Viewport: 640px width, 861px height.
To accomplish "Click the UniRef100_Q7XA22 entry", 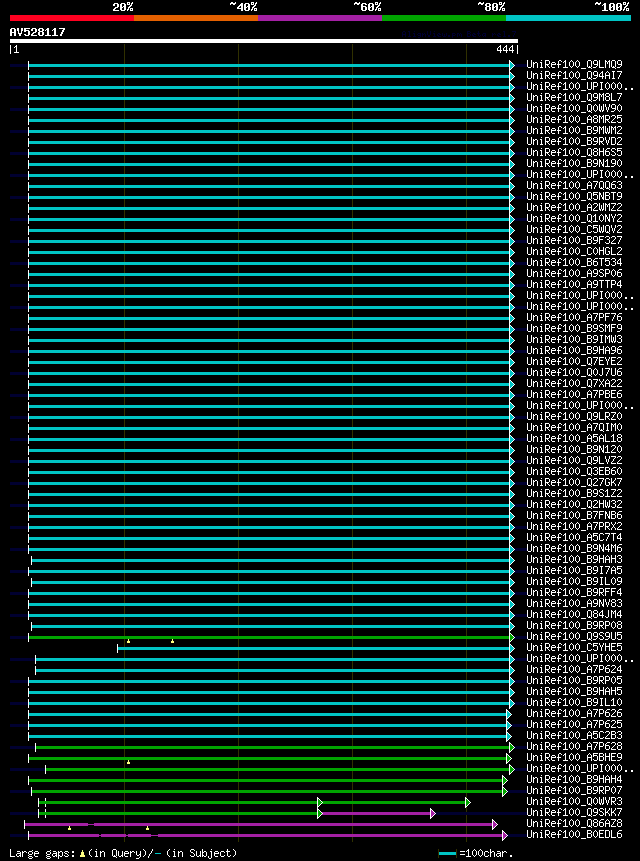I will pos(574,383).
